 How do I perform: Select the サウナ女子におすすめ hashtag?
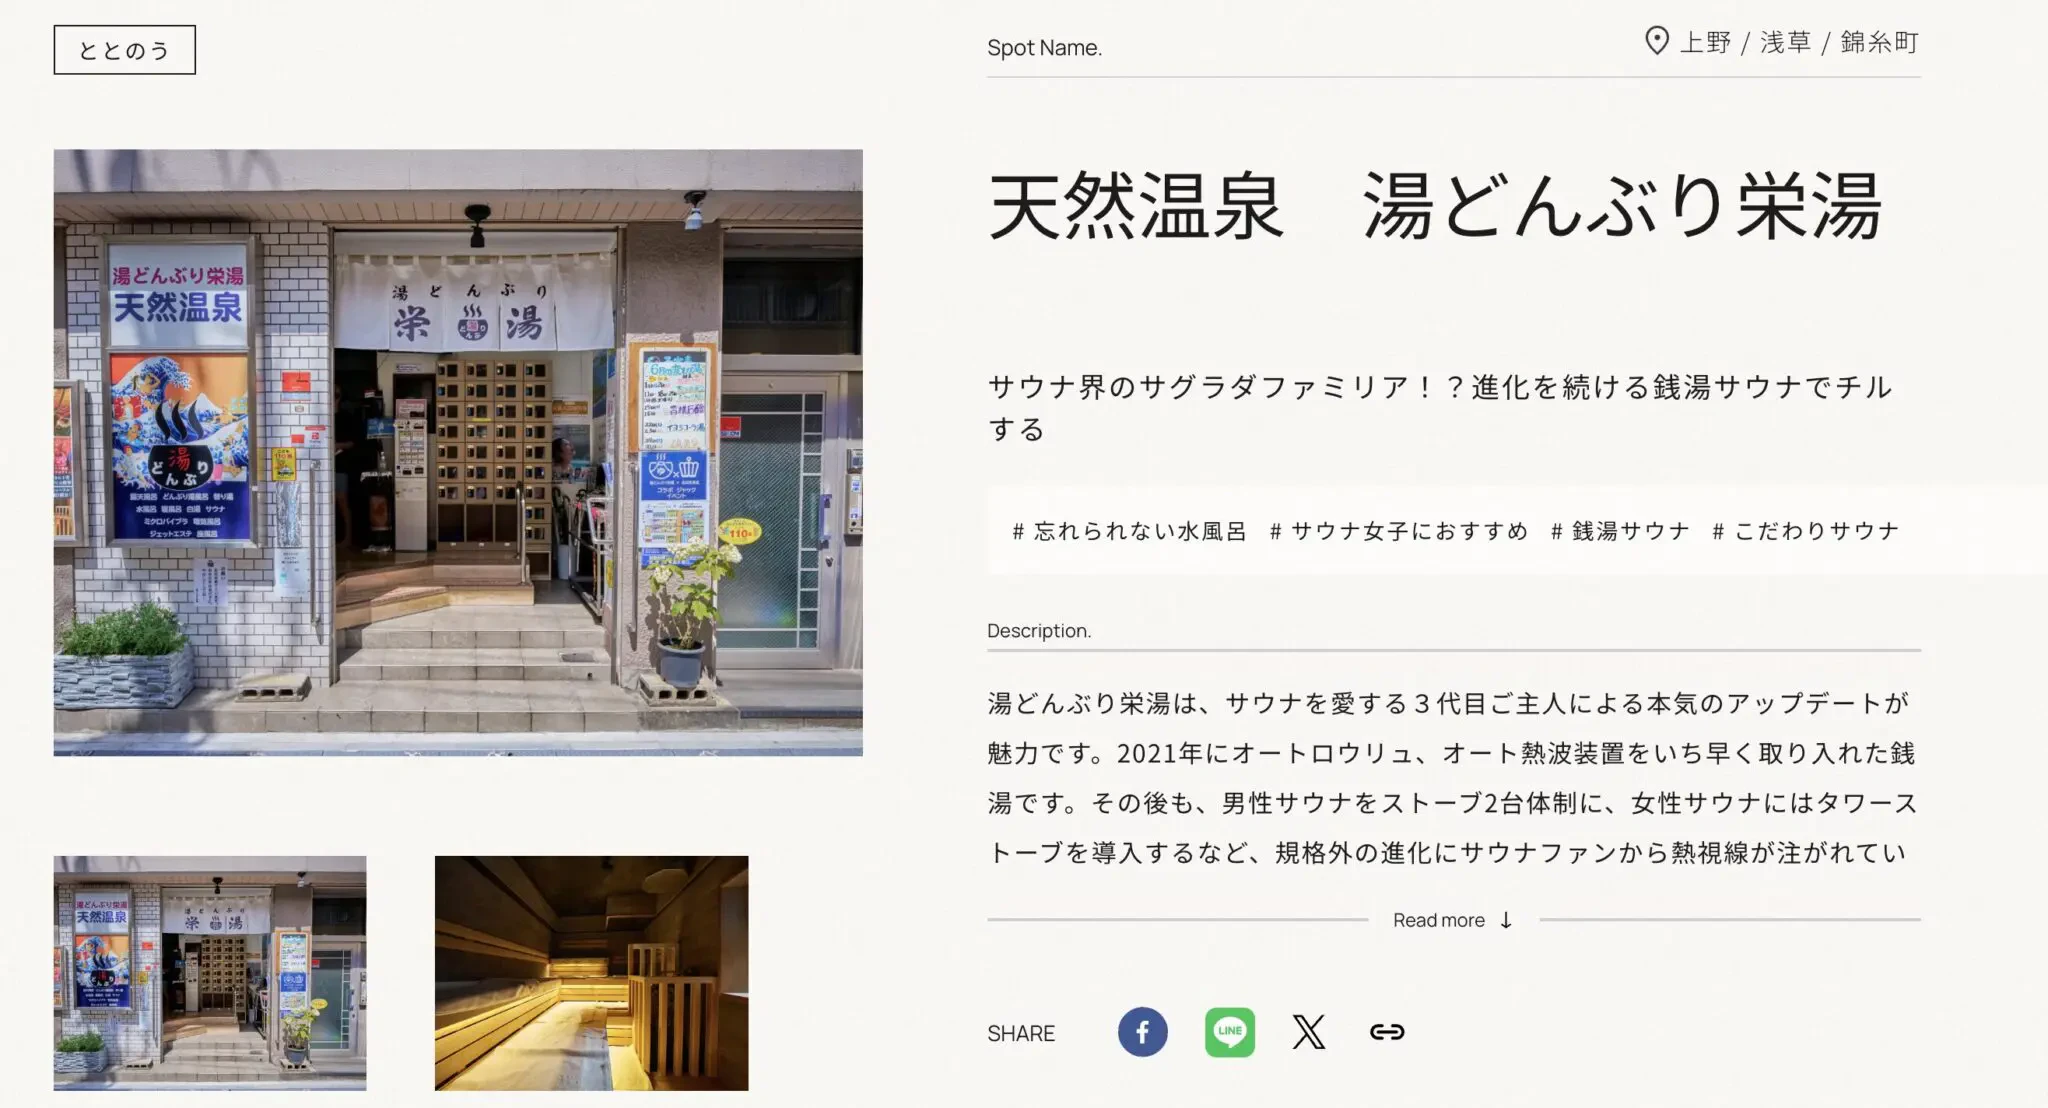pyautogui.click(x=1399, y=531)
